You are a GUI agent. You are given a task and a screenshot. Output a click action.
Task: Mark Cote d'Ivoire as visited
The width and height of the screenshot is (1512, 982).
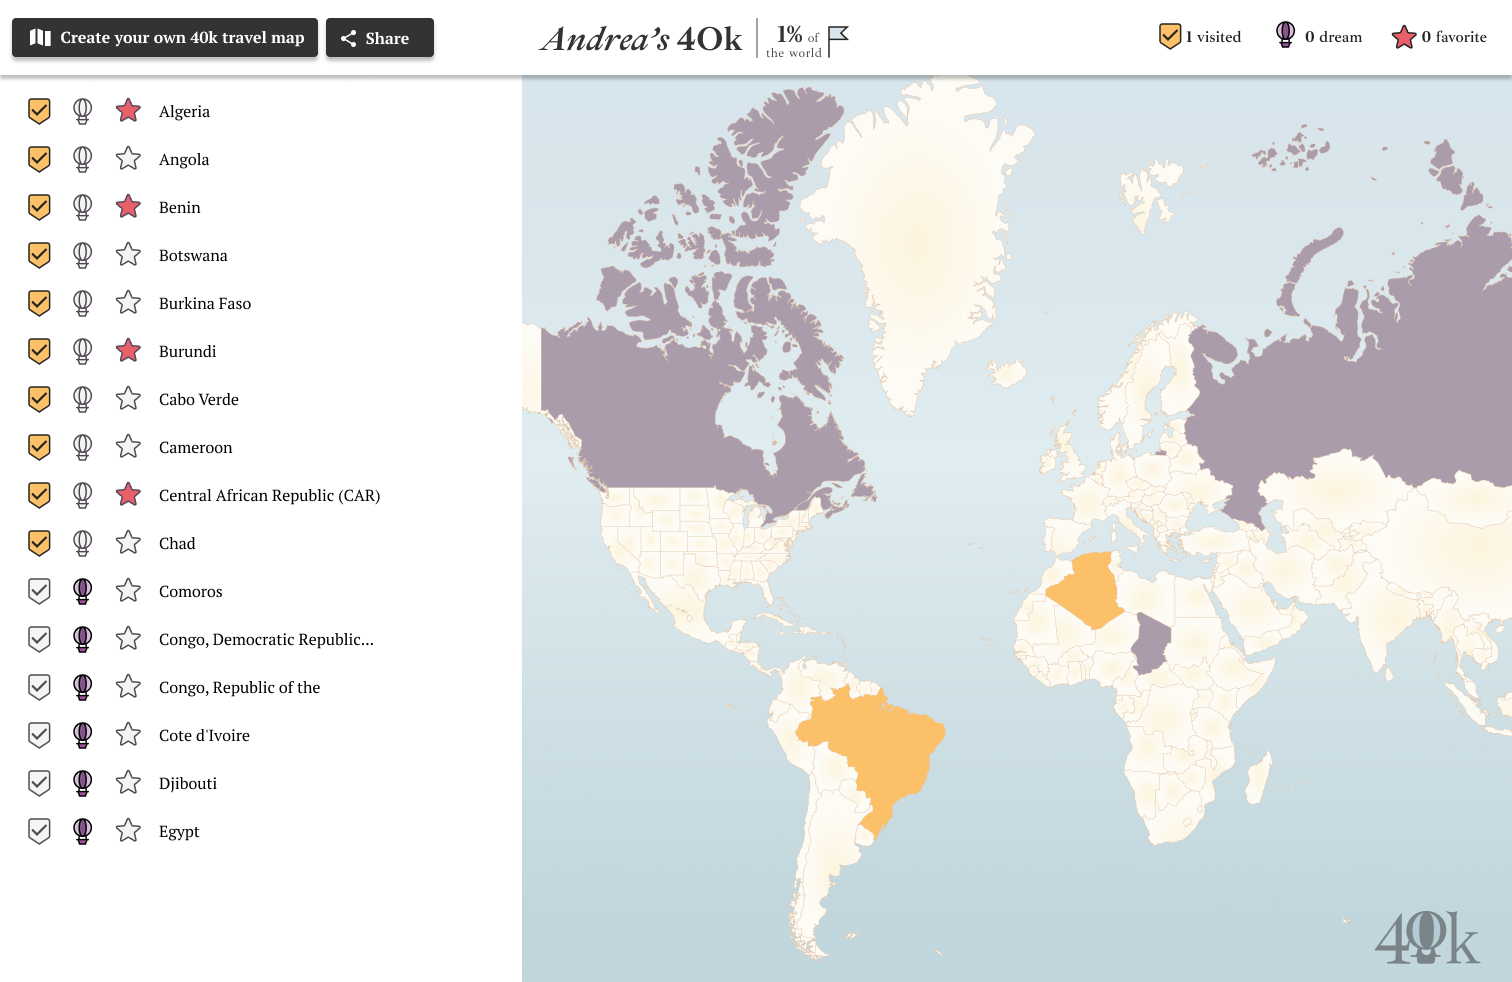[x=39, y=735]
